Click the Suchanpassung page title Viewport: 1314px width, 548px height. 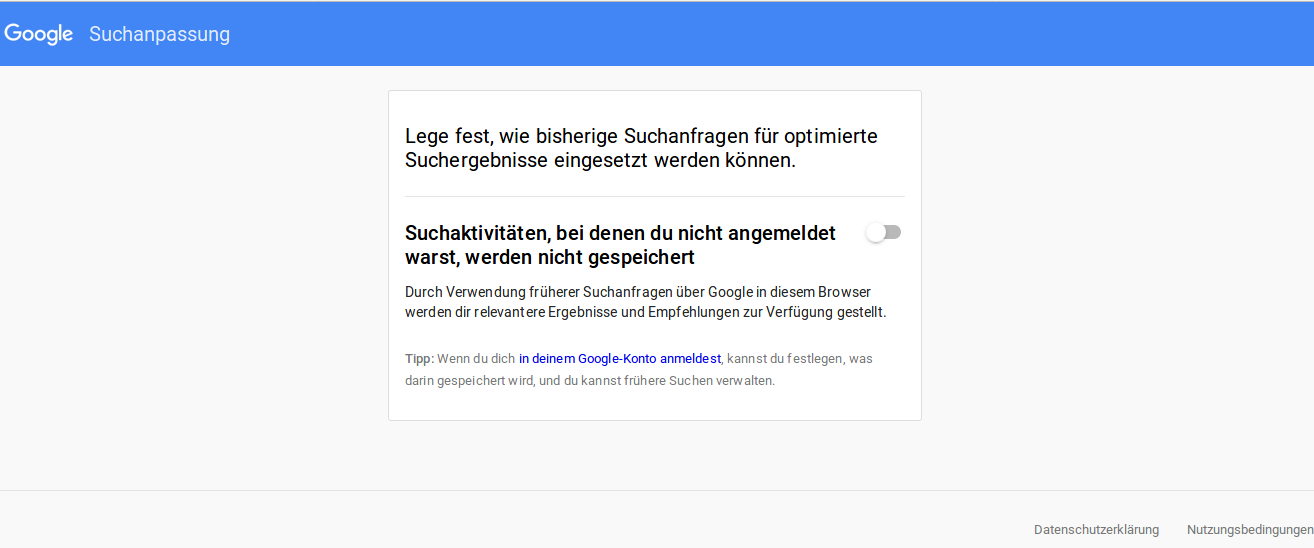click(x=159, y=34)
